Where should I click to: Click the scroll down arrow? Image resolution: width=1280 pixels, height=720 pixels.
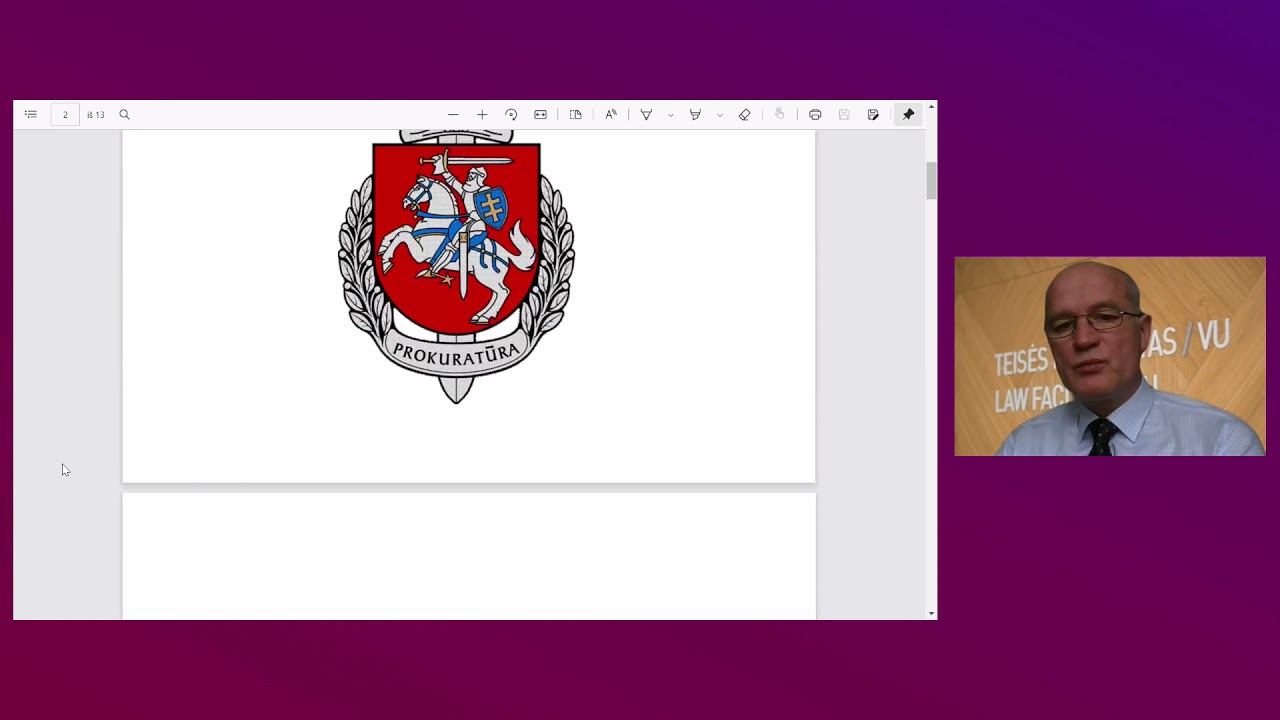pyautogui.click(x=932, y=613)
